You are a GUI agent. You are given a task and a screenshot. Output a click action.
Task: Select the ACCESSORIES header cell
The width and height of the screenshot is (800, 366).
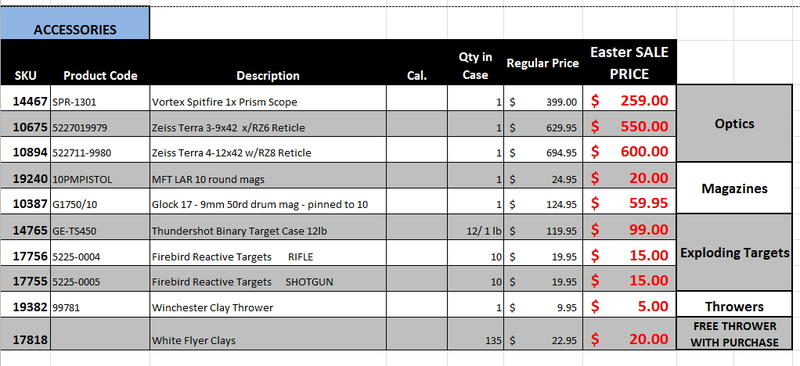(75, 23)
